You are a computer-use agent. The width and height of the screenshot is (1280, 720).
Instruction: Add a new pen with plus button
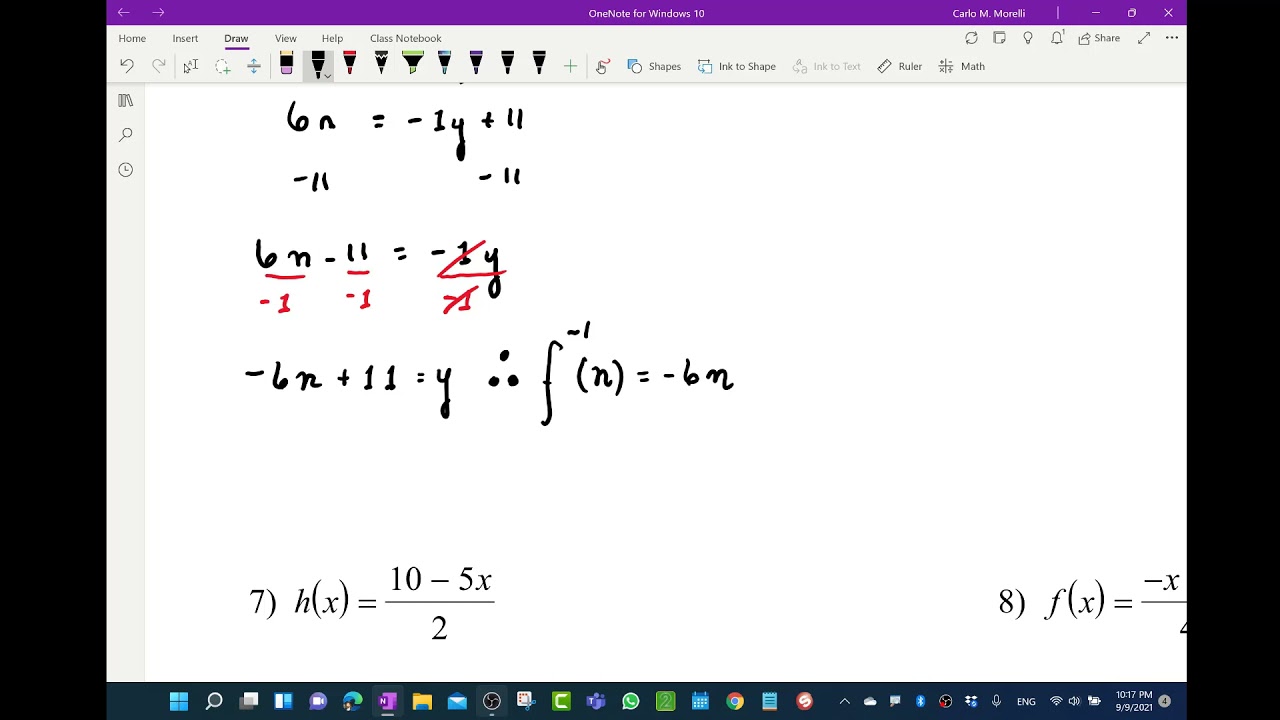coord(570,66)
